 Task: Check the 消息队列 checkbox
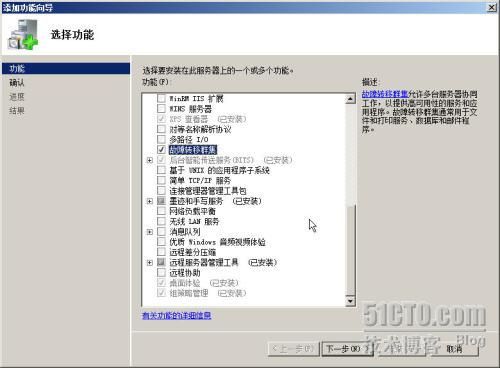[x=161, y=232]
